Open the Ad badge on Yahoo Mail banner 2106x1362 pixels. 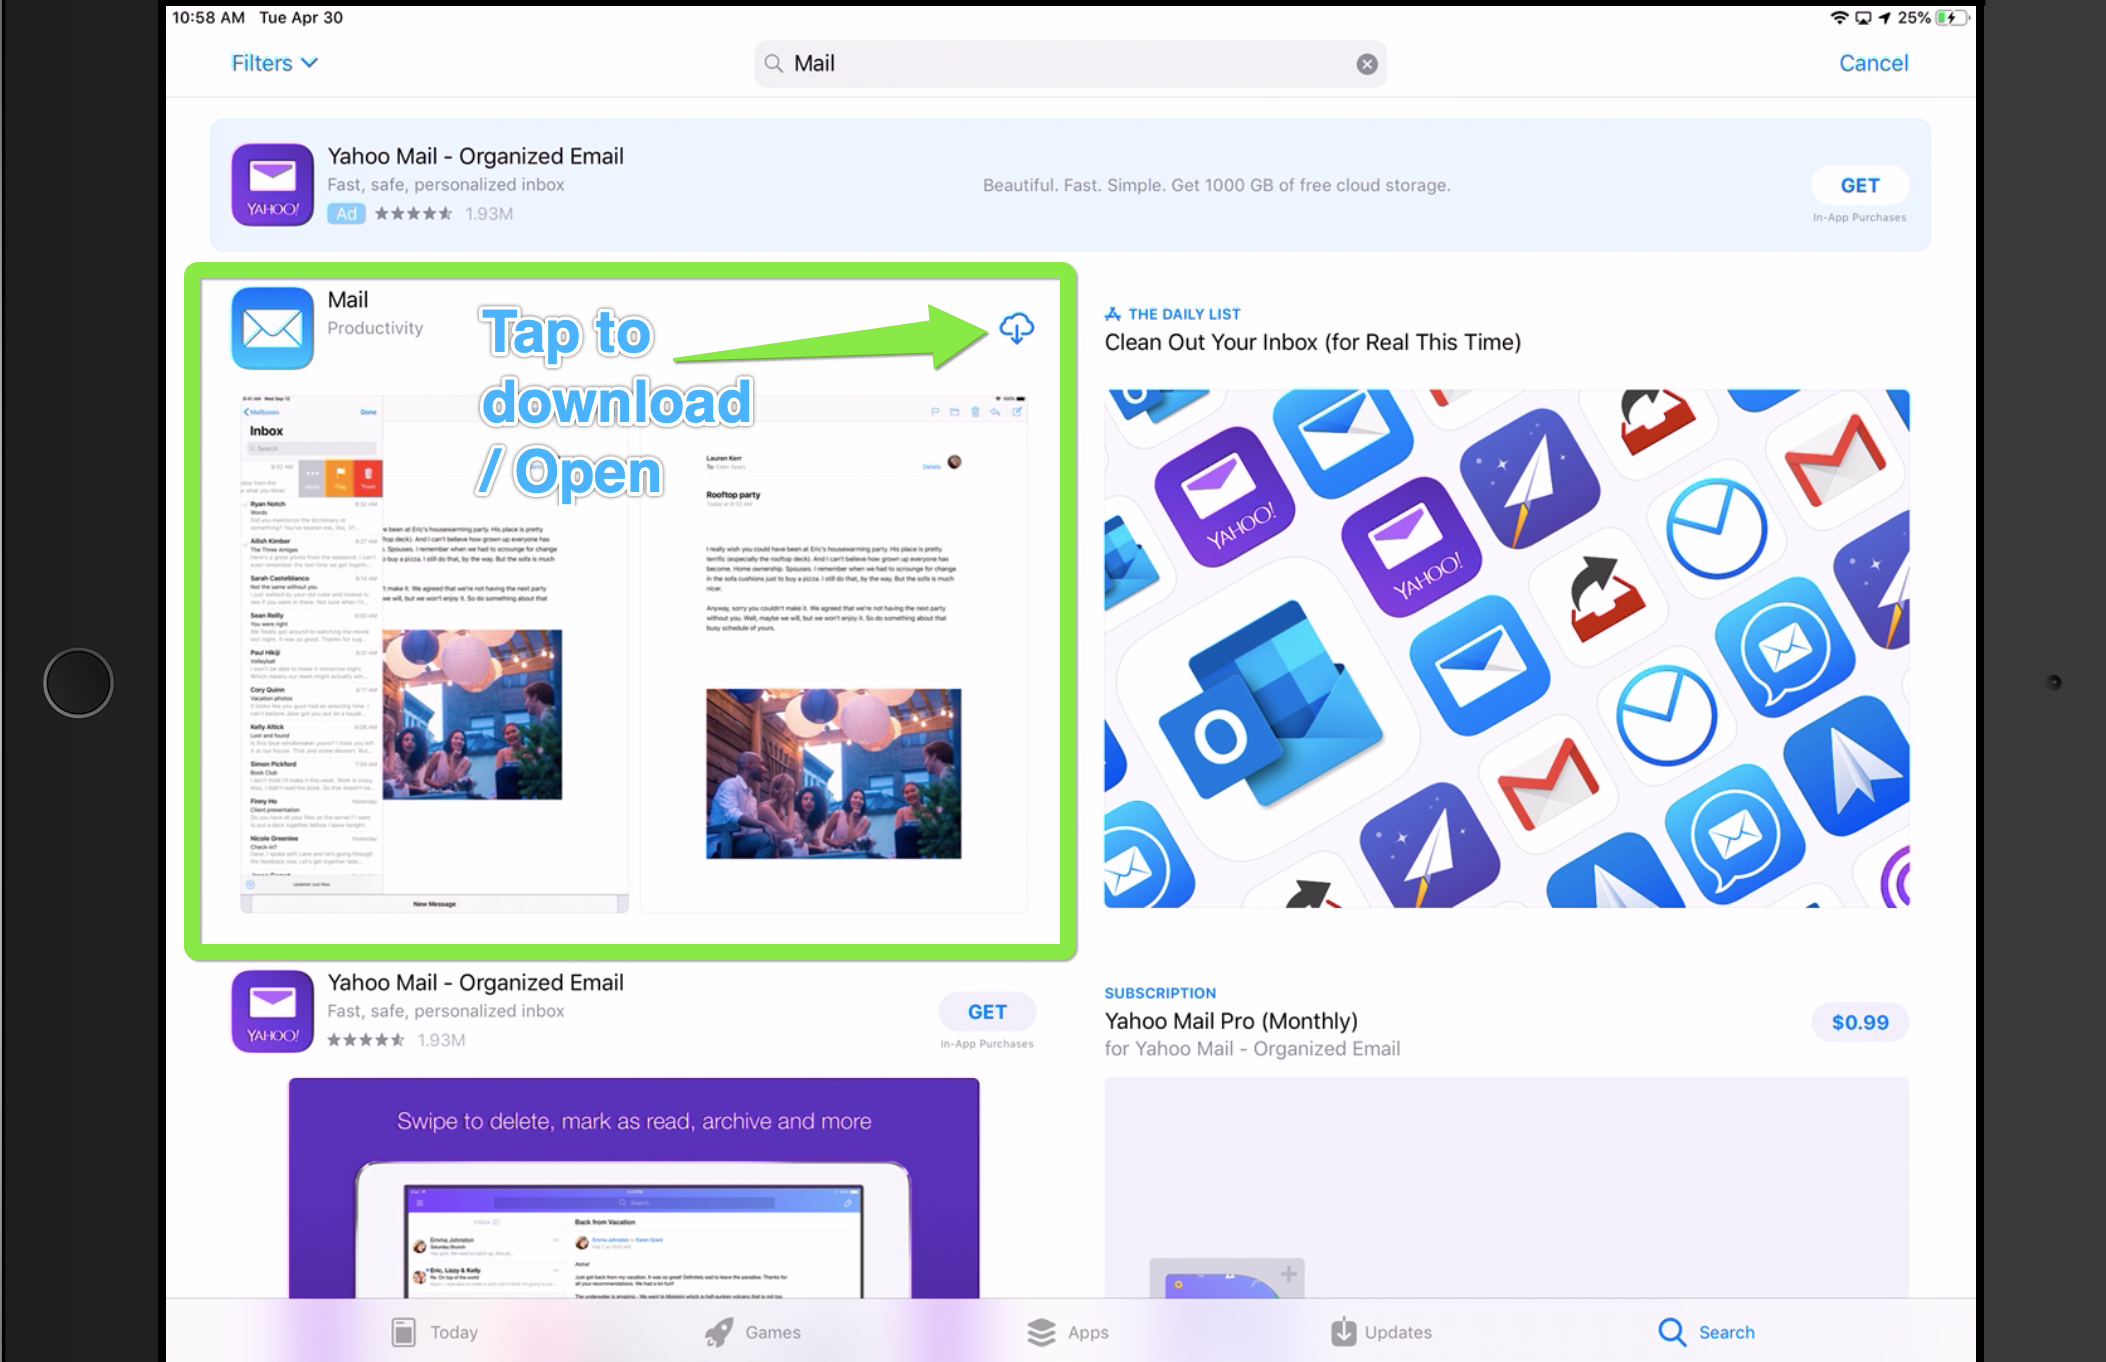(346, 213)
